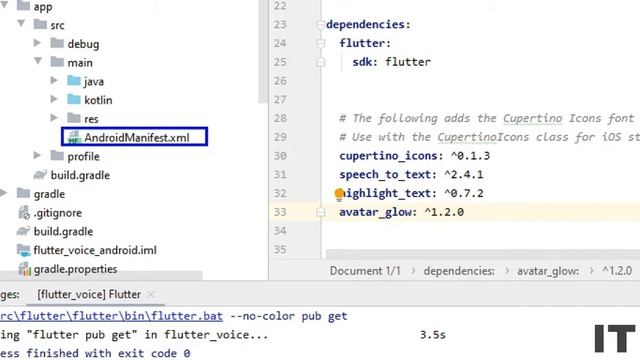Select the profile folder row
The image size is (640, 360).
(83, 156)
